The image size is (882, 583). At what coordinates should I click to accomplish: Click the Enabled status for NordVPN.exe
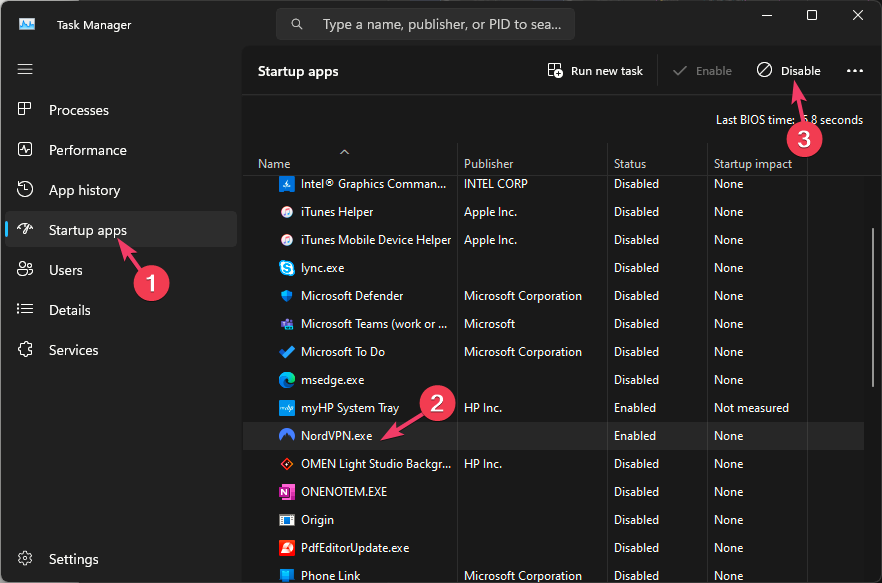634,436
